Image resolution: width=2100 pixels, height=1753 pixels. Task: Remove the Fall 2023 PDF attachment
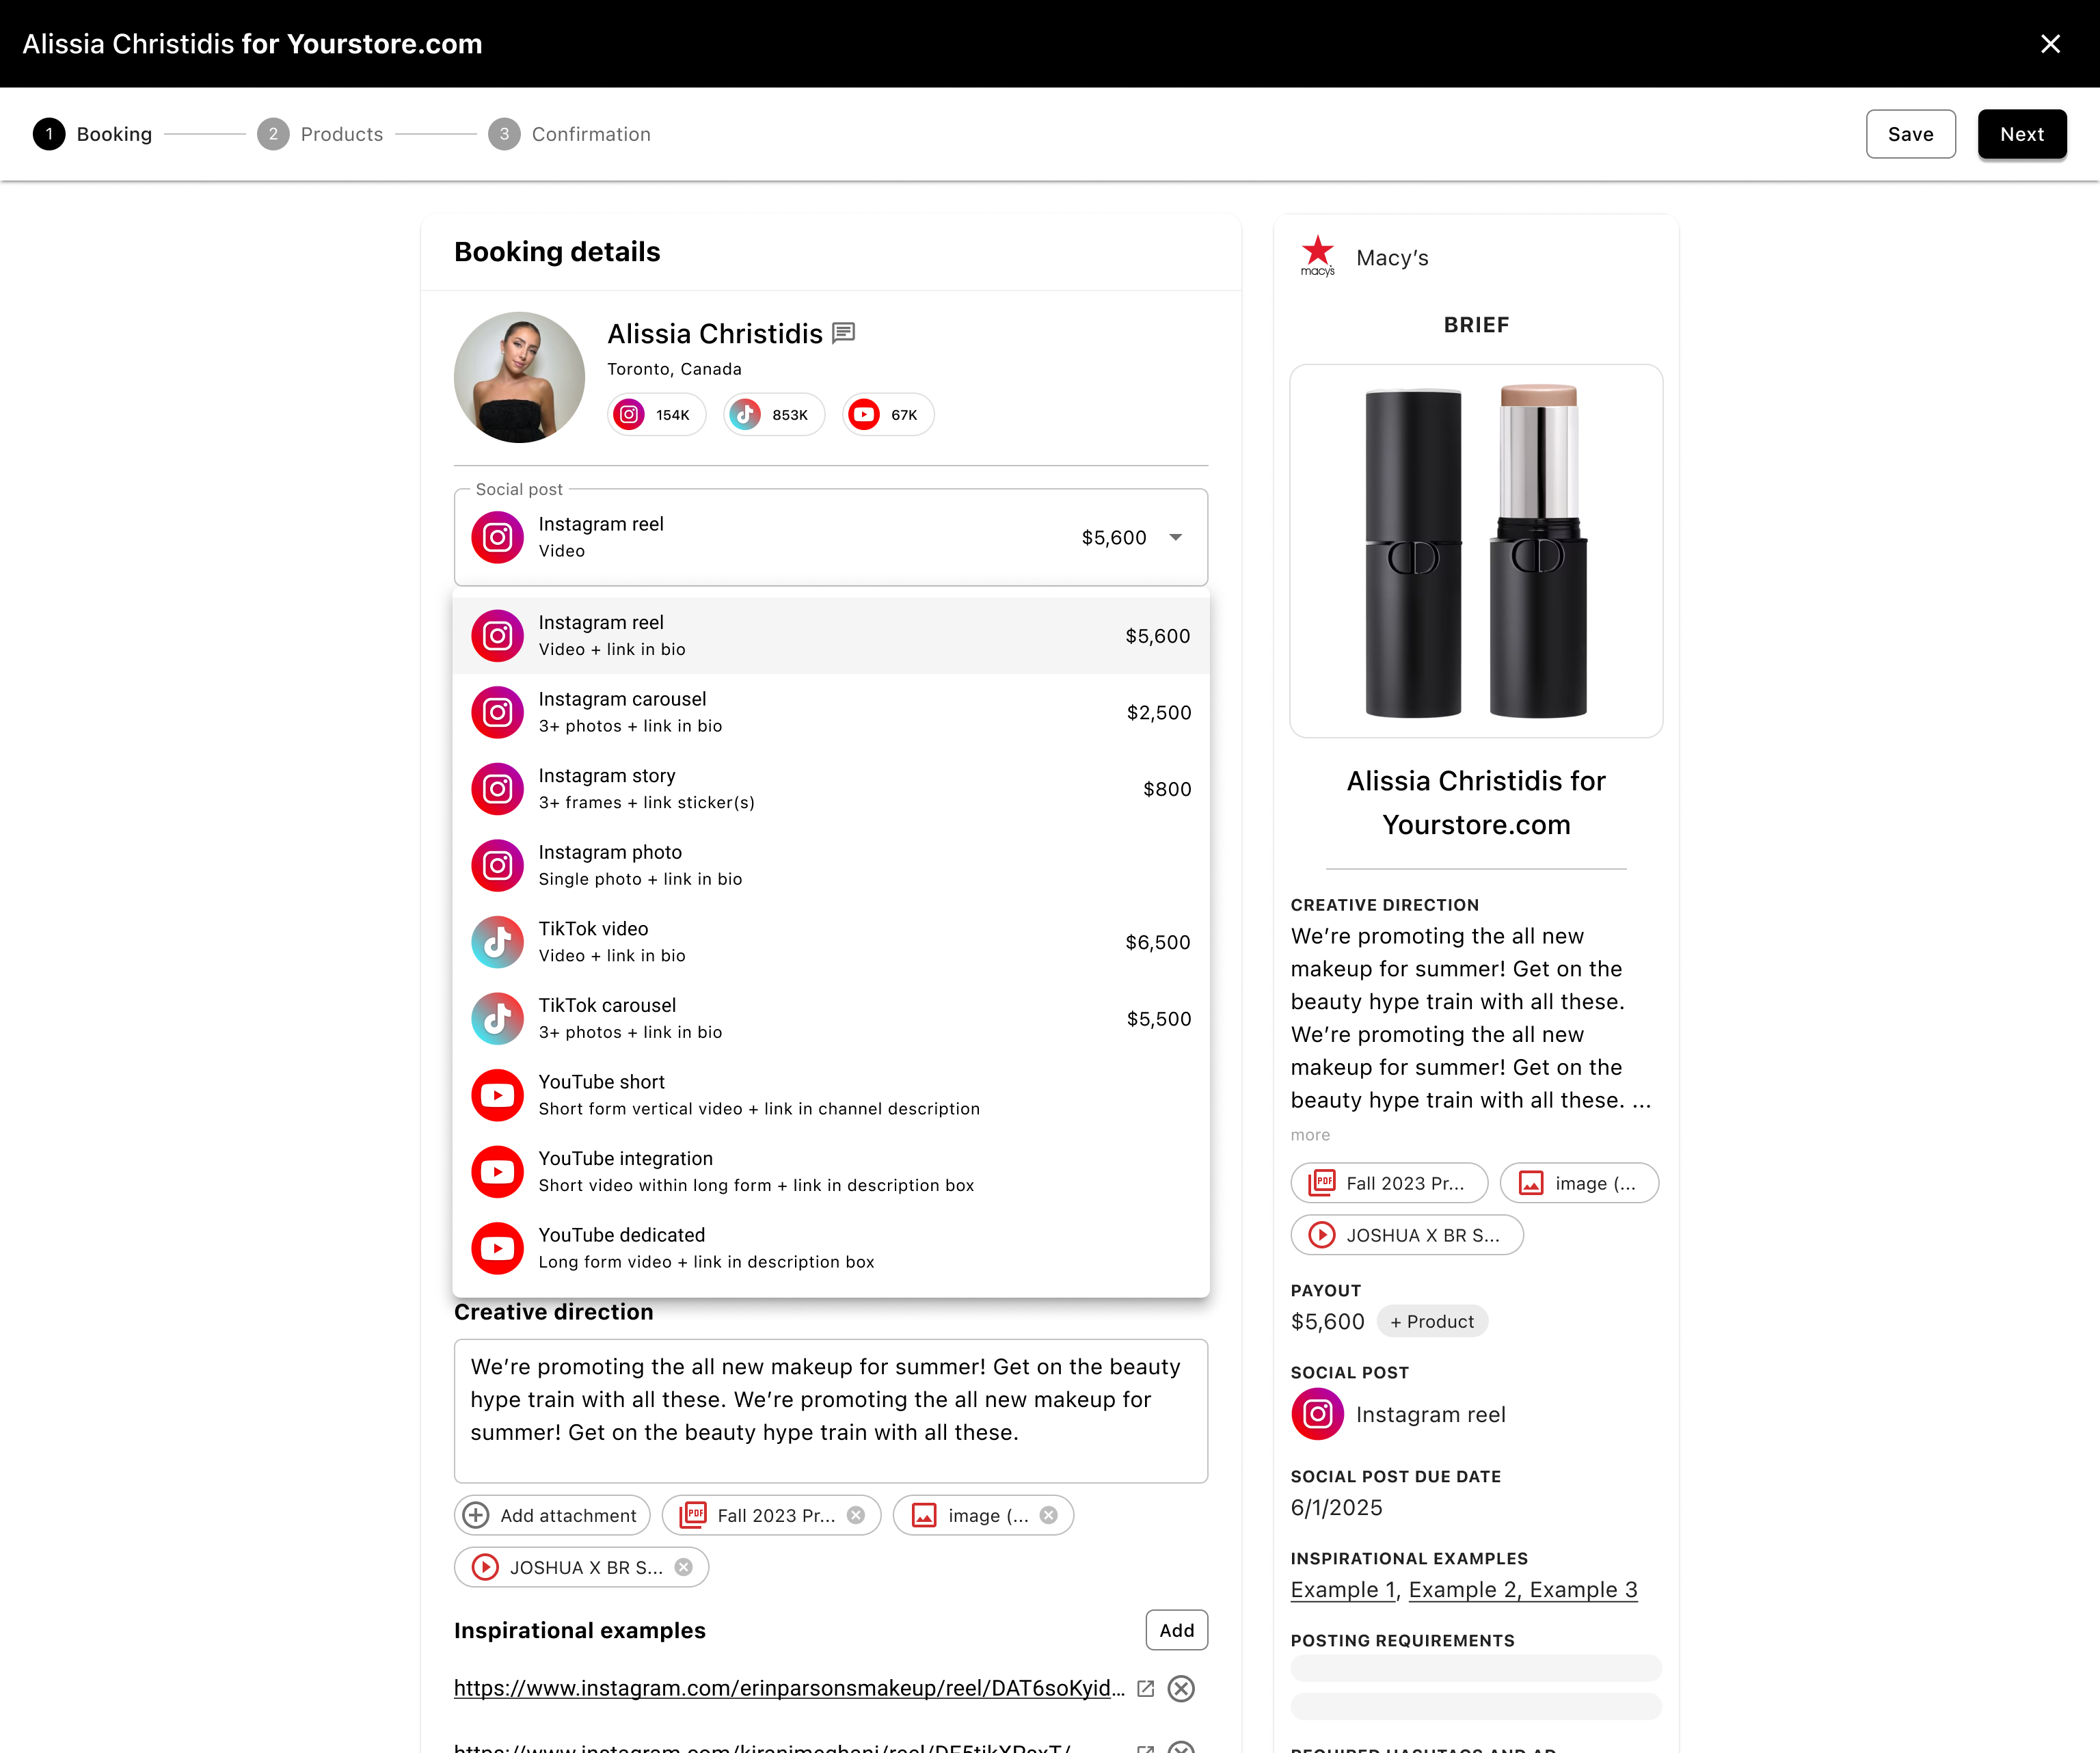[856, 1515]
